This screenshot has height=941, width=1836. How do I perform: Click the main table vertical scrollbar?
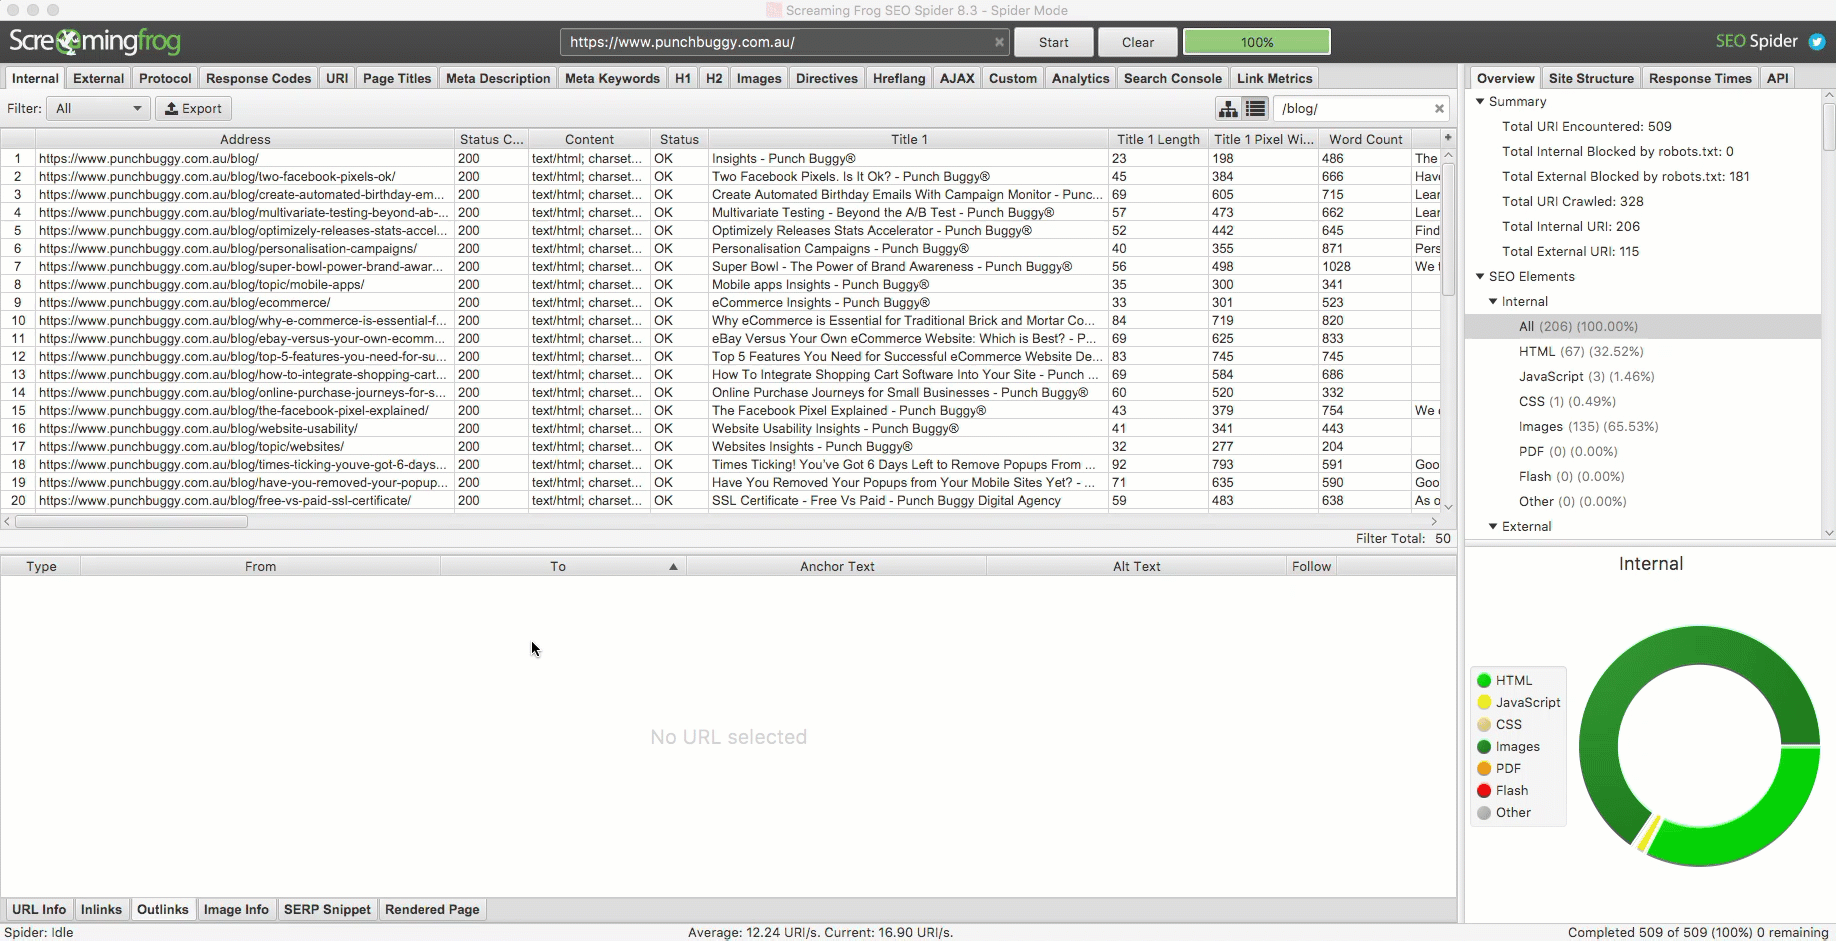click(x=1448, y=229)
